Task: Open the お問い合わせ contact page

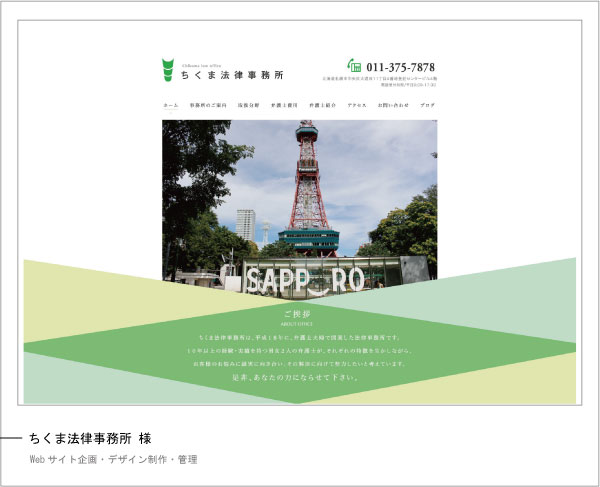Action: tap(393, 105)
